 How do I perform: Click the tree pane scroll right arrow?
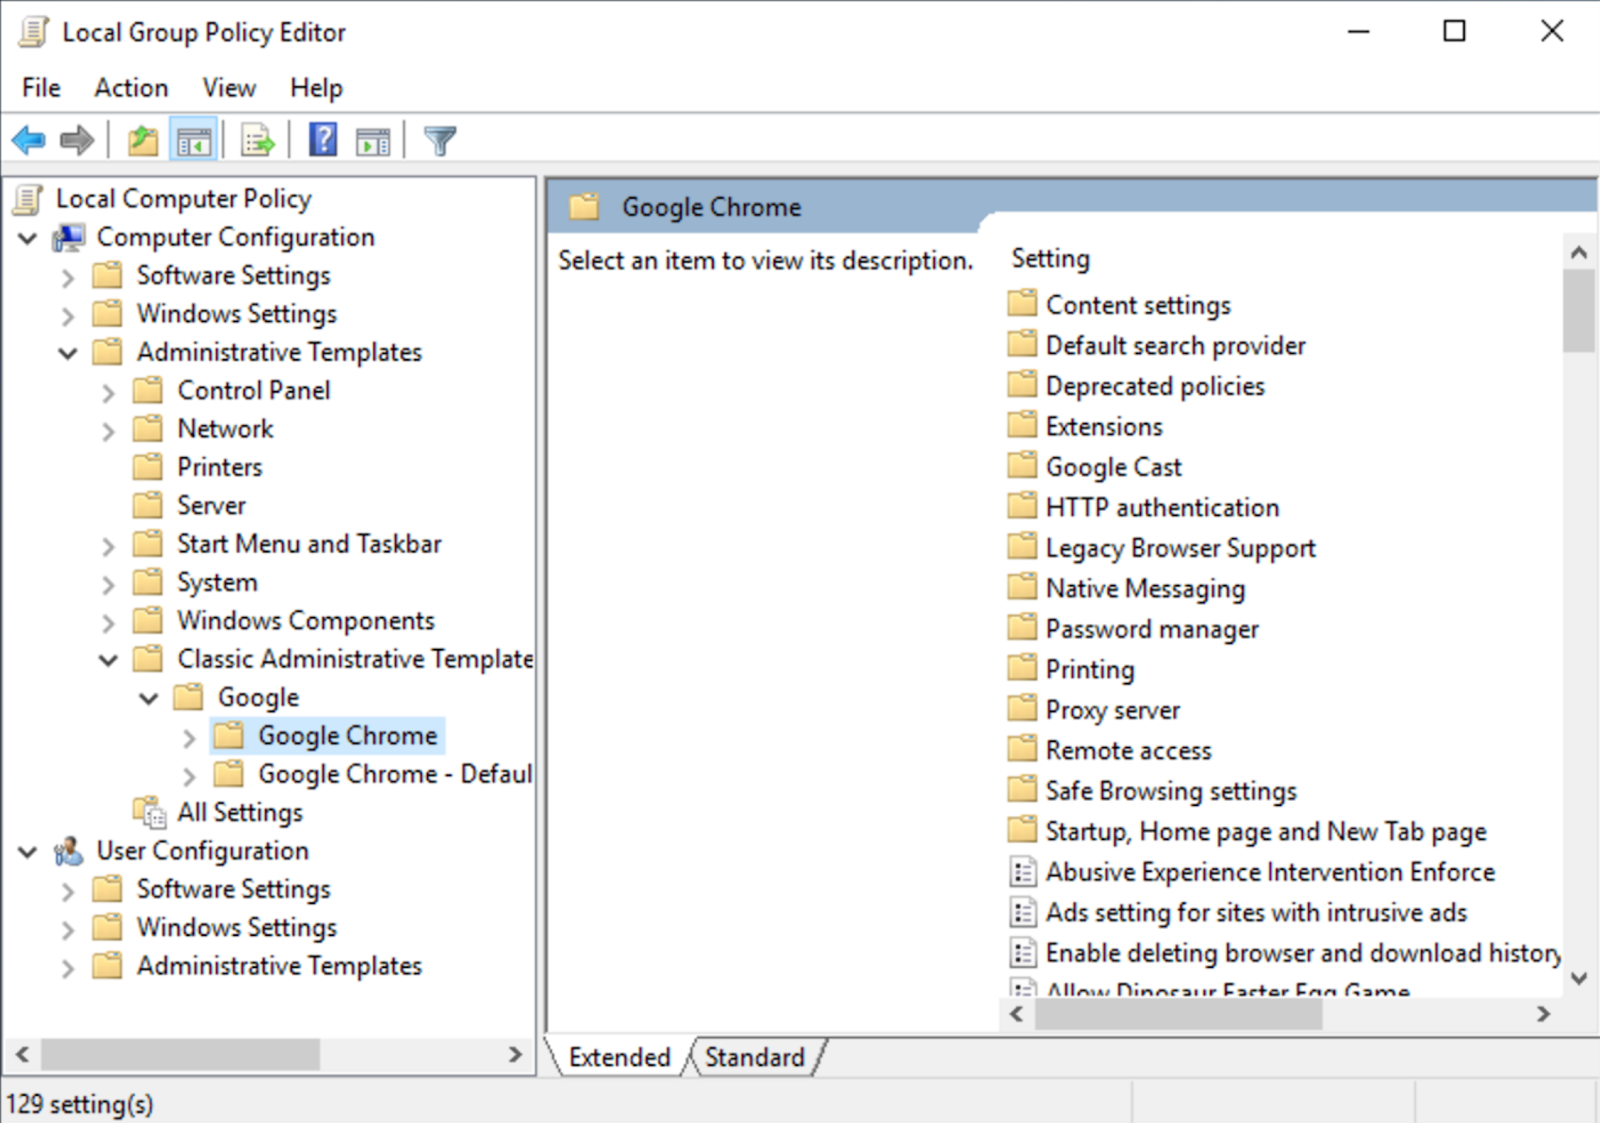point(515,1054)
